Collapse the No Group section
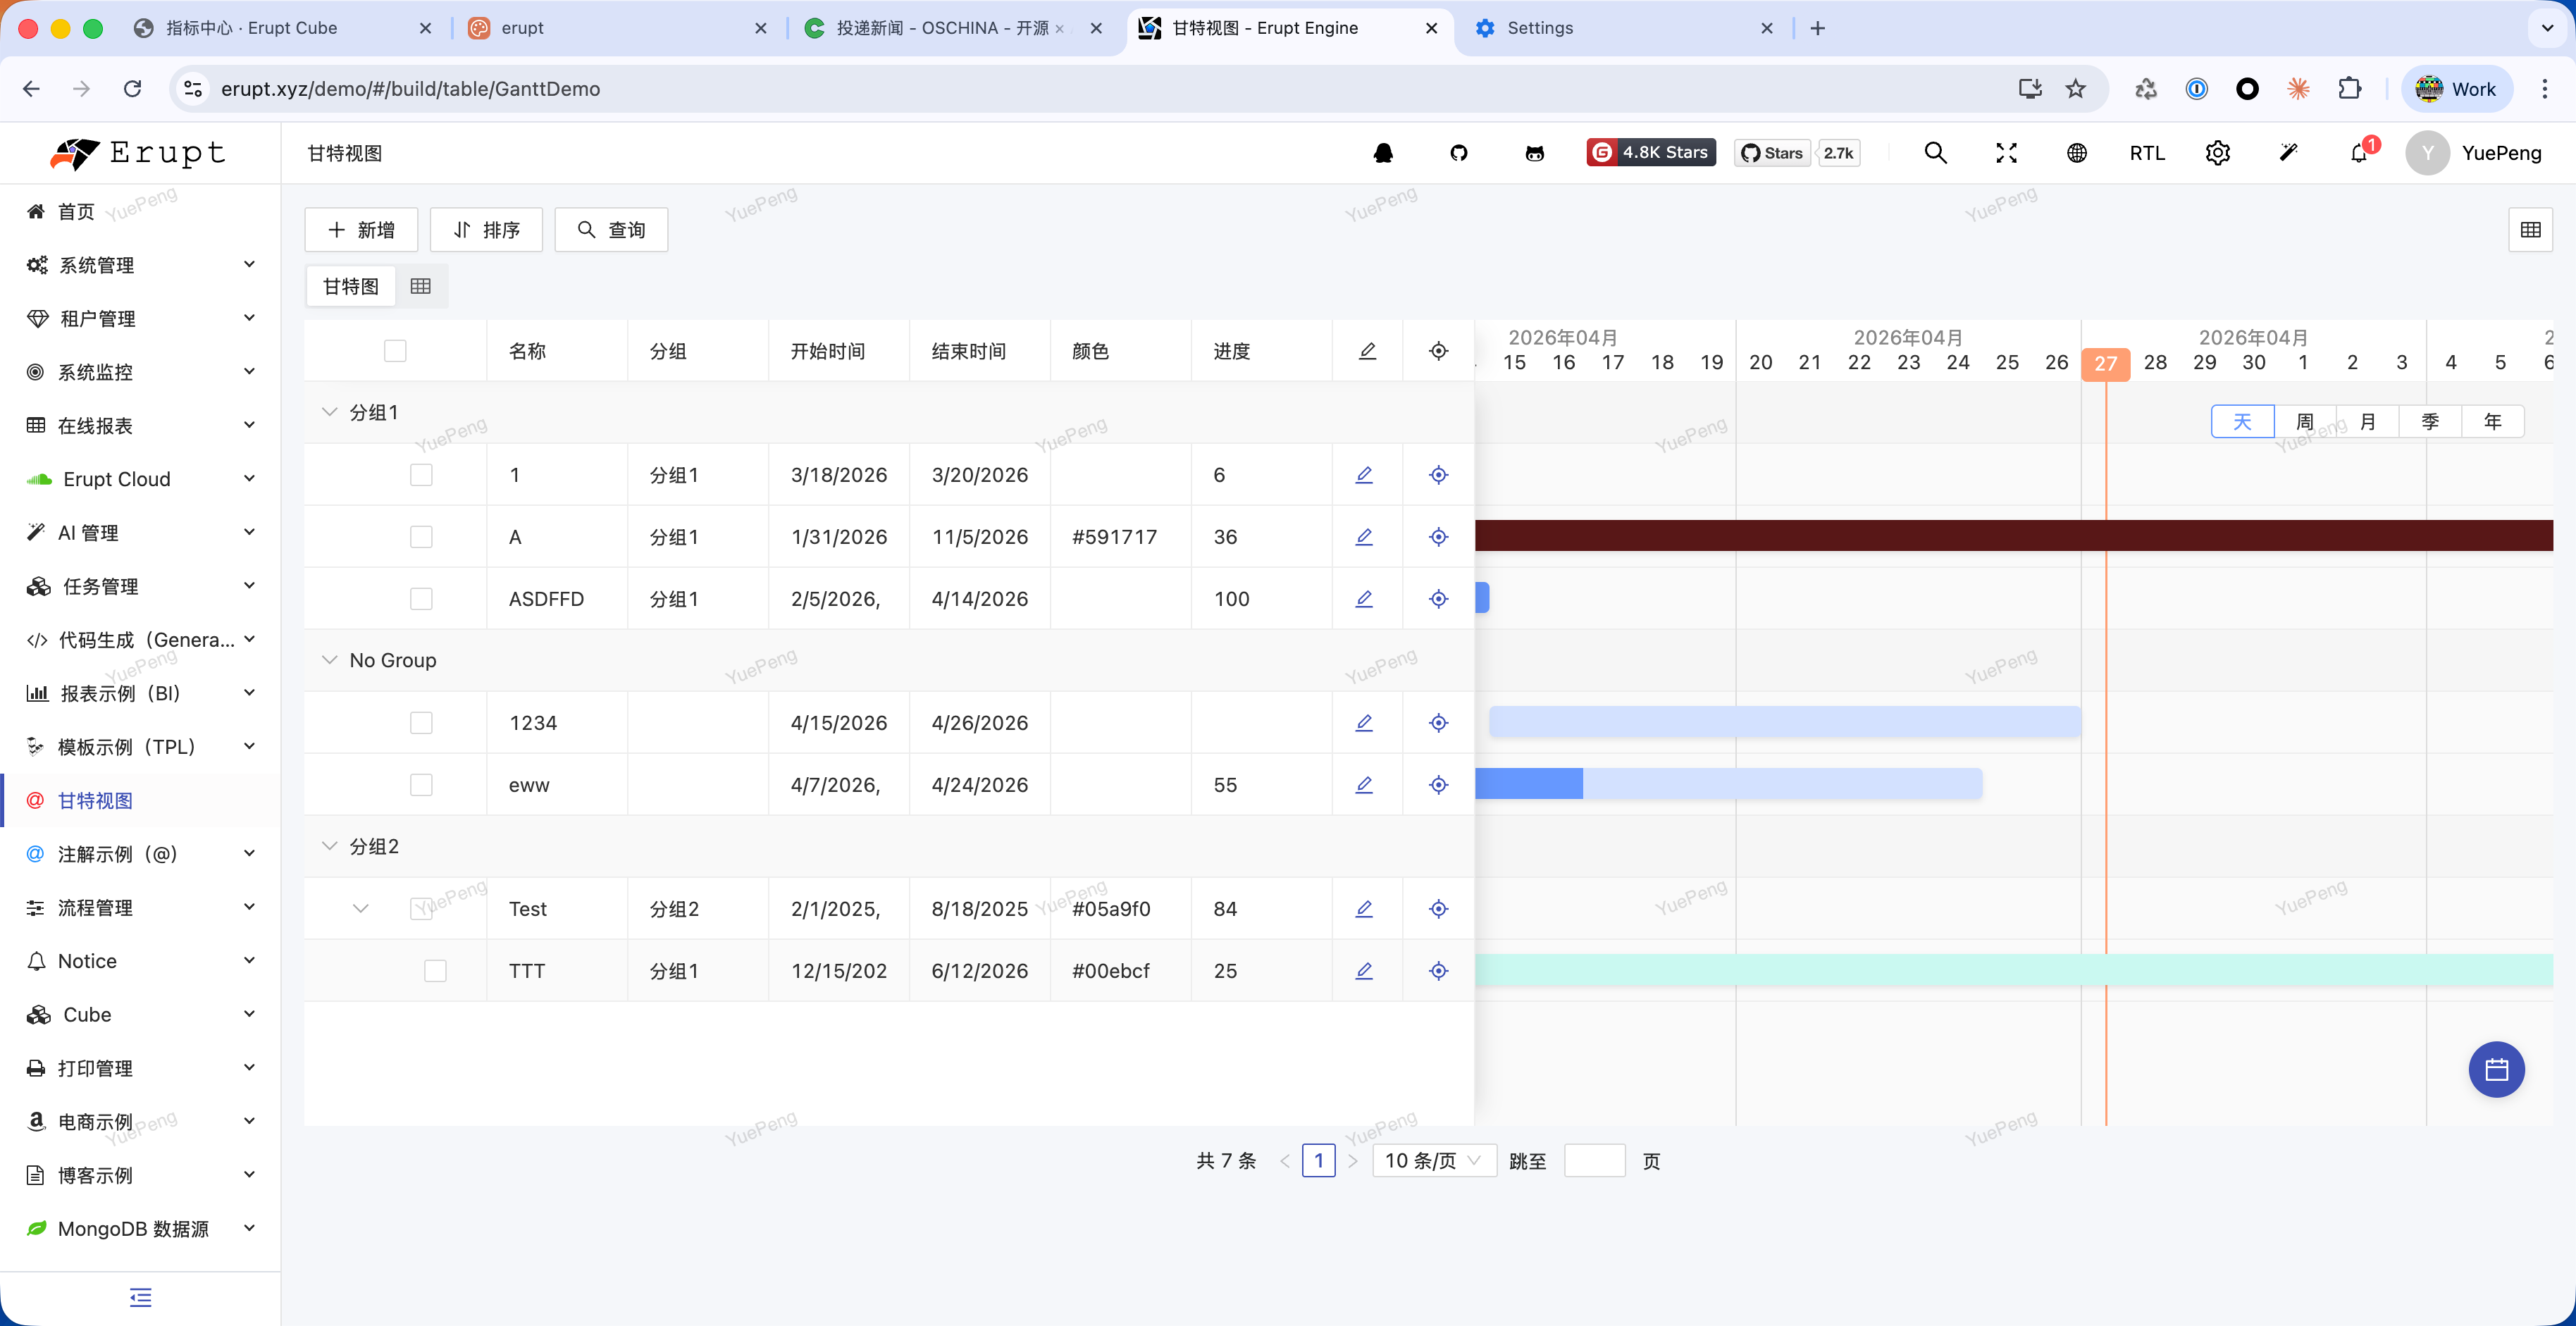The height and width of the screenshot is (1326, 2576). [329, 660]
